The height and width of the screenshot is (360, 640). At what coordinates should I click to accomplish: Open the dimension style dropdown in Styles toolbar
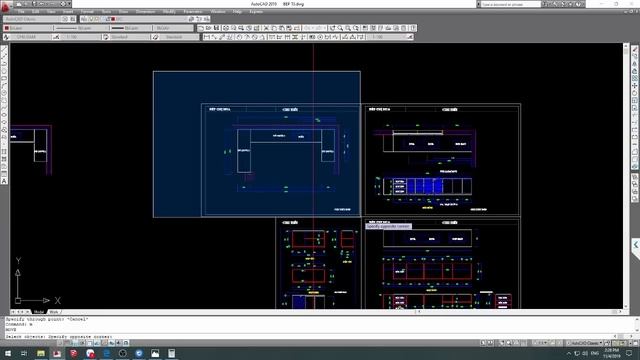click(x=81, y=37)
